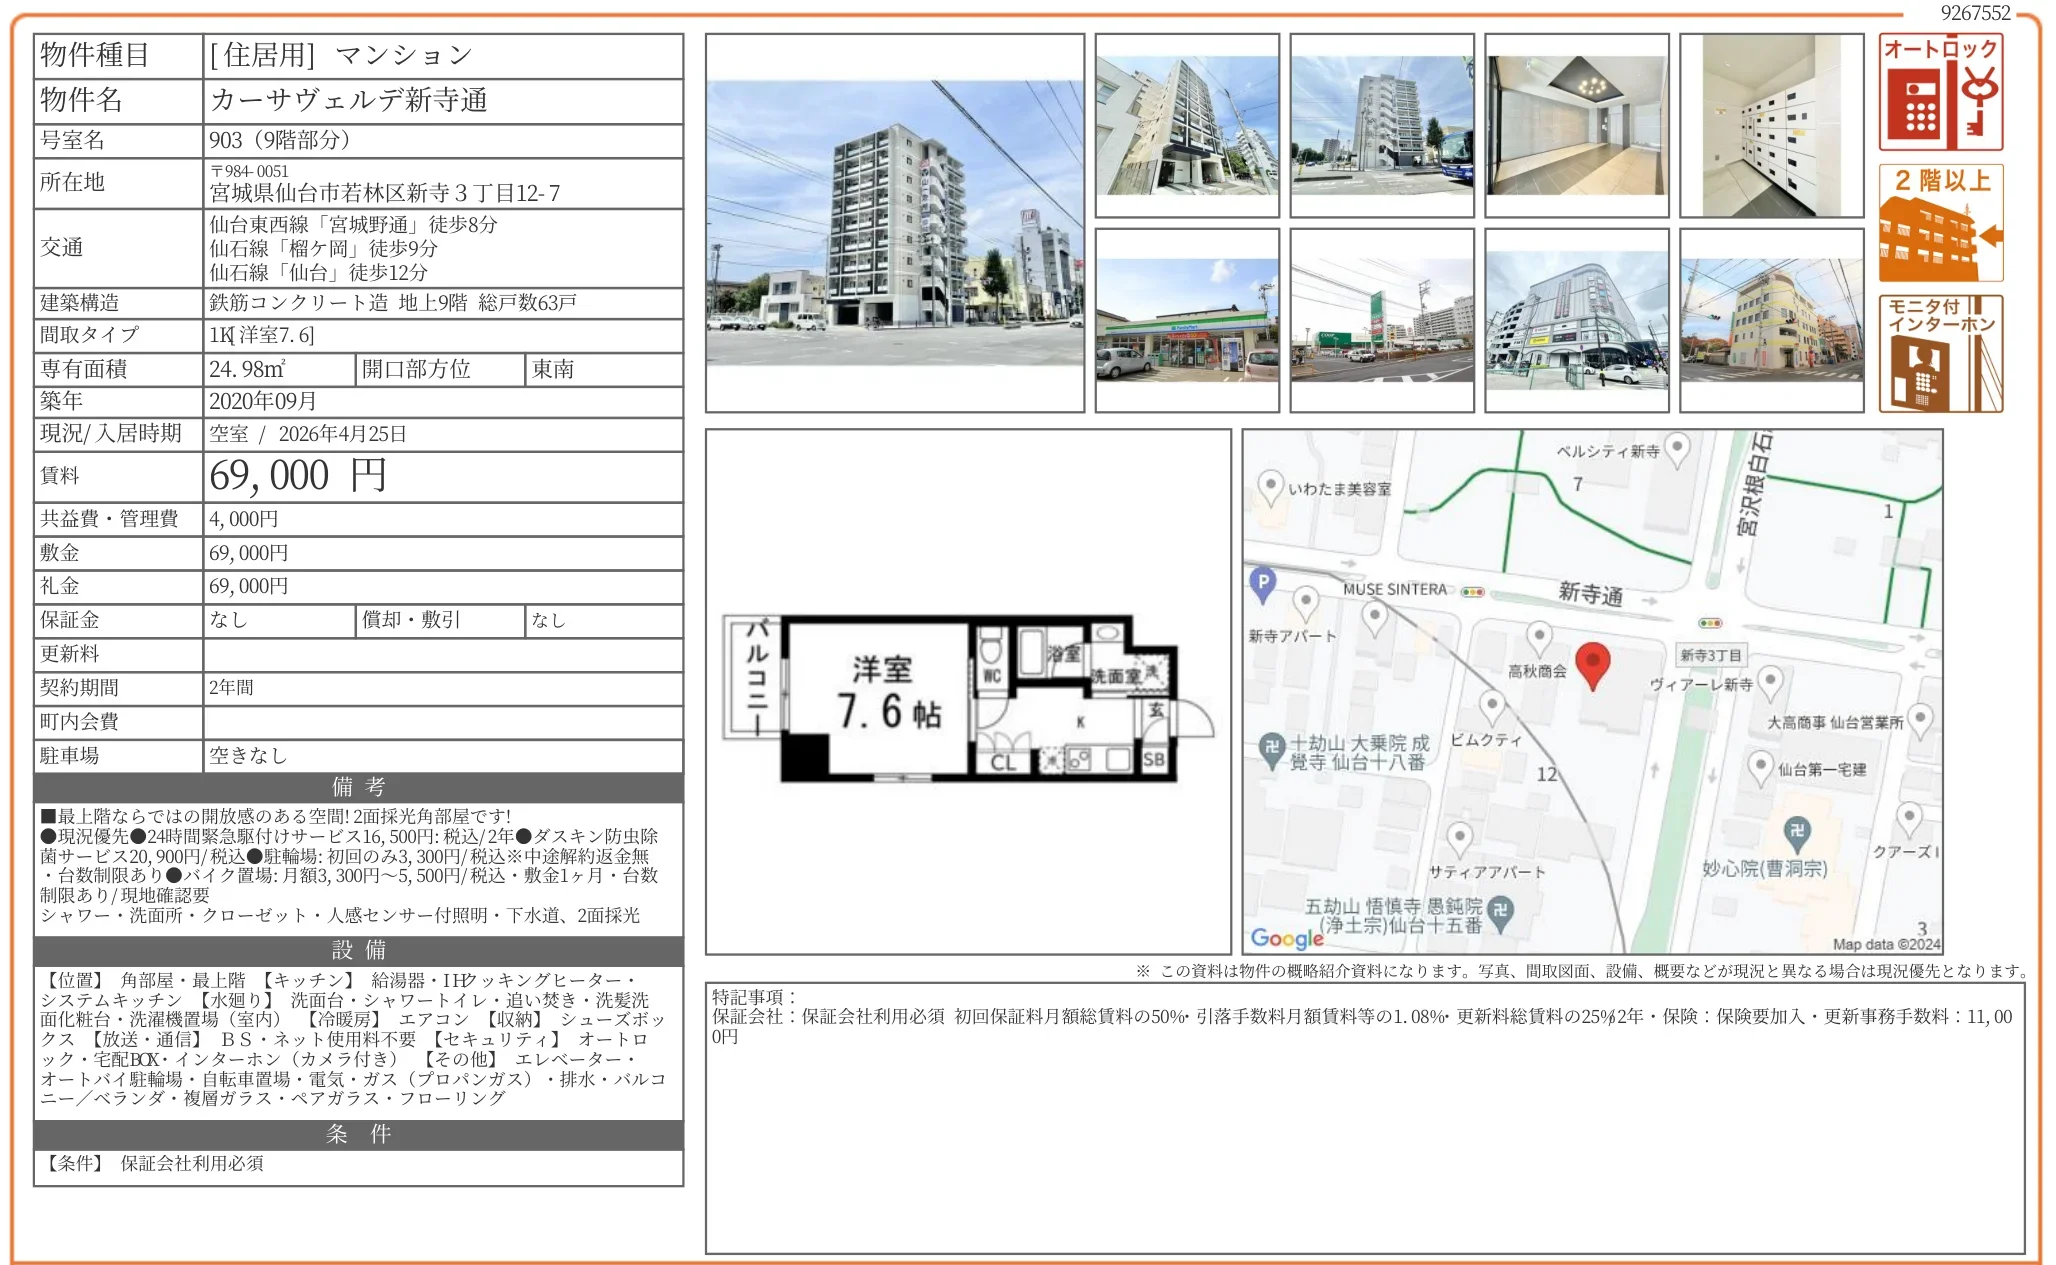2056x1265 pixels.
Task: Select the 高秋商会 map pin
Action: (1539, 638)
